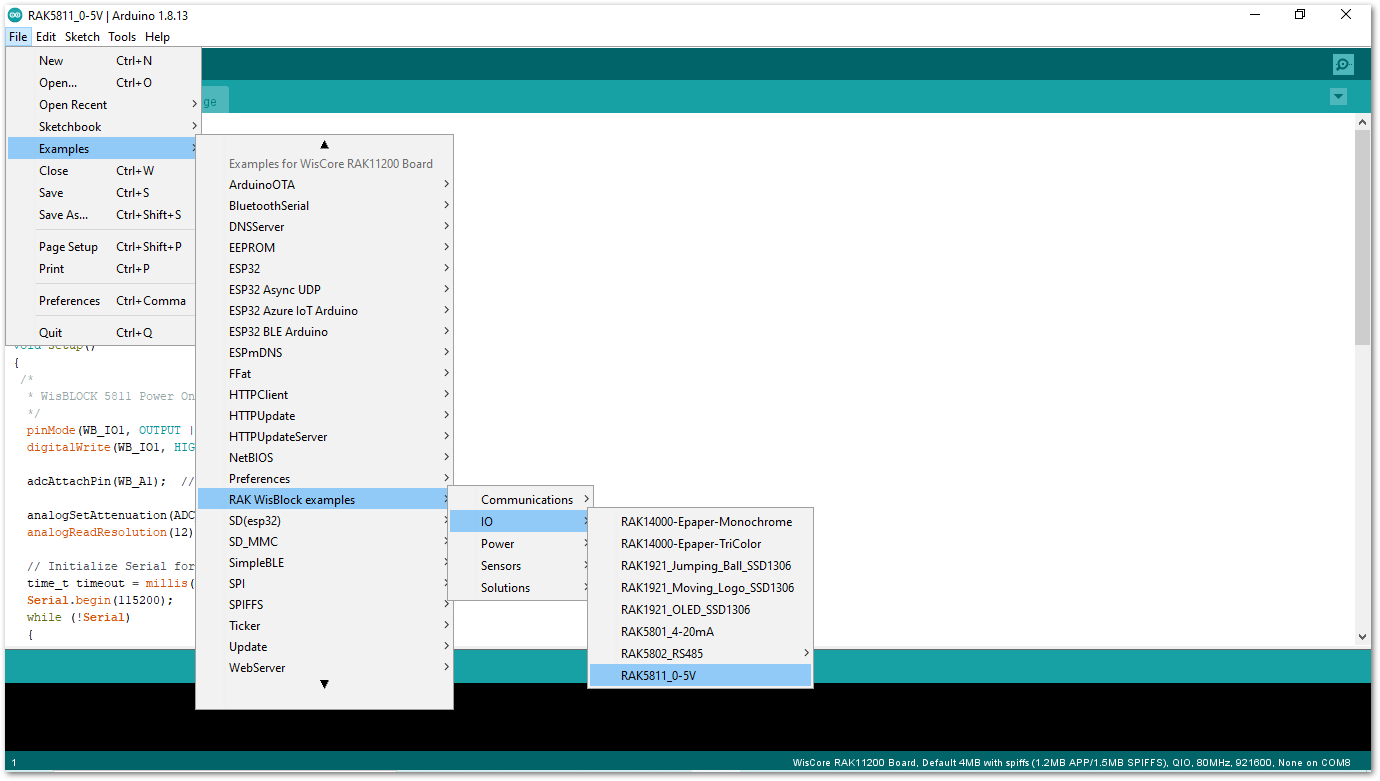Click the editor vertical scrollbar thumb
1380x781 pixels.
tap(1362, 237)
